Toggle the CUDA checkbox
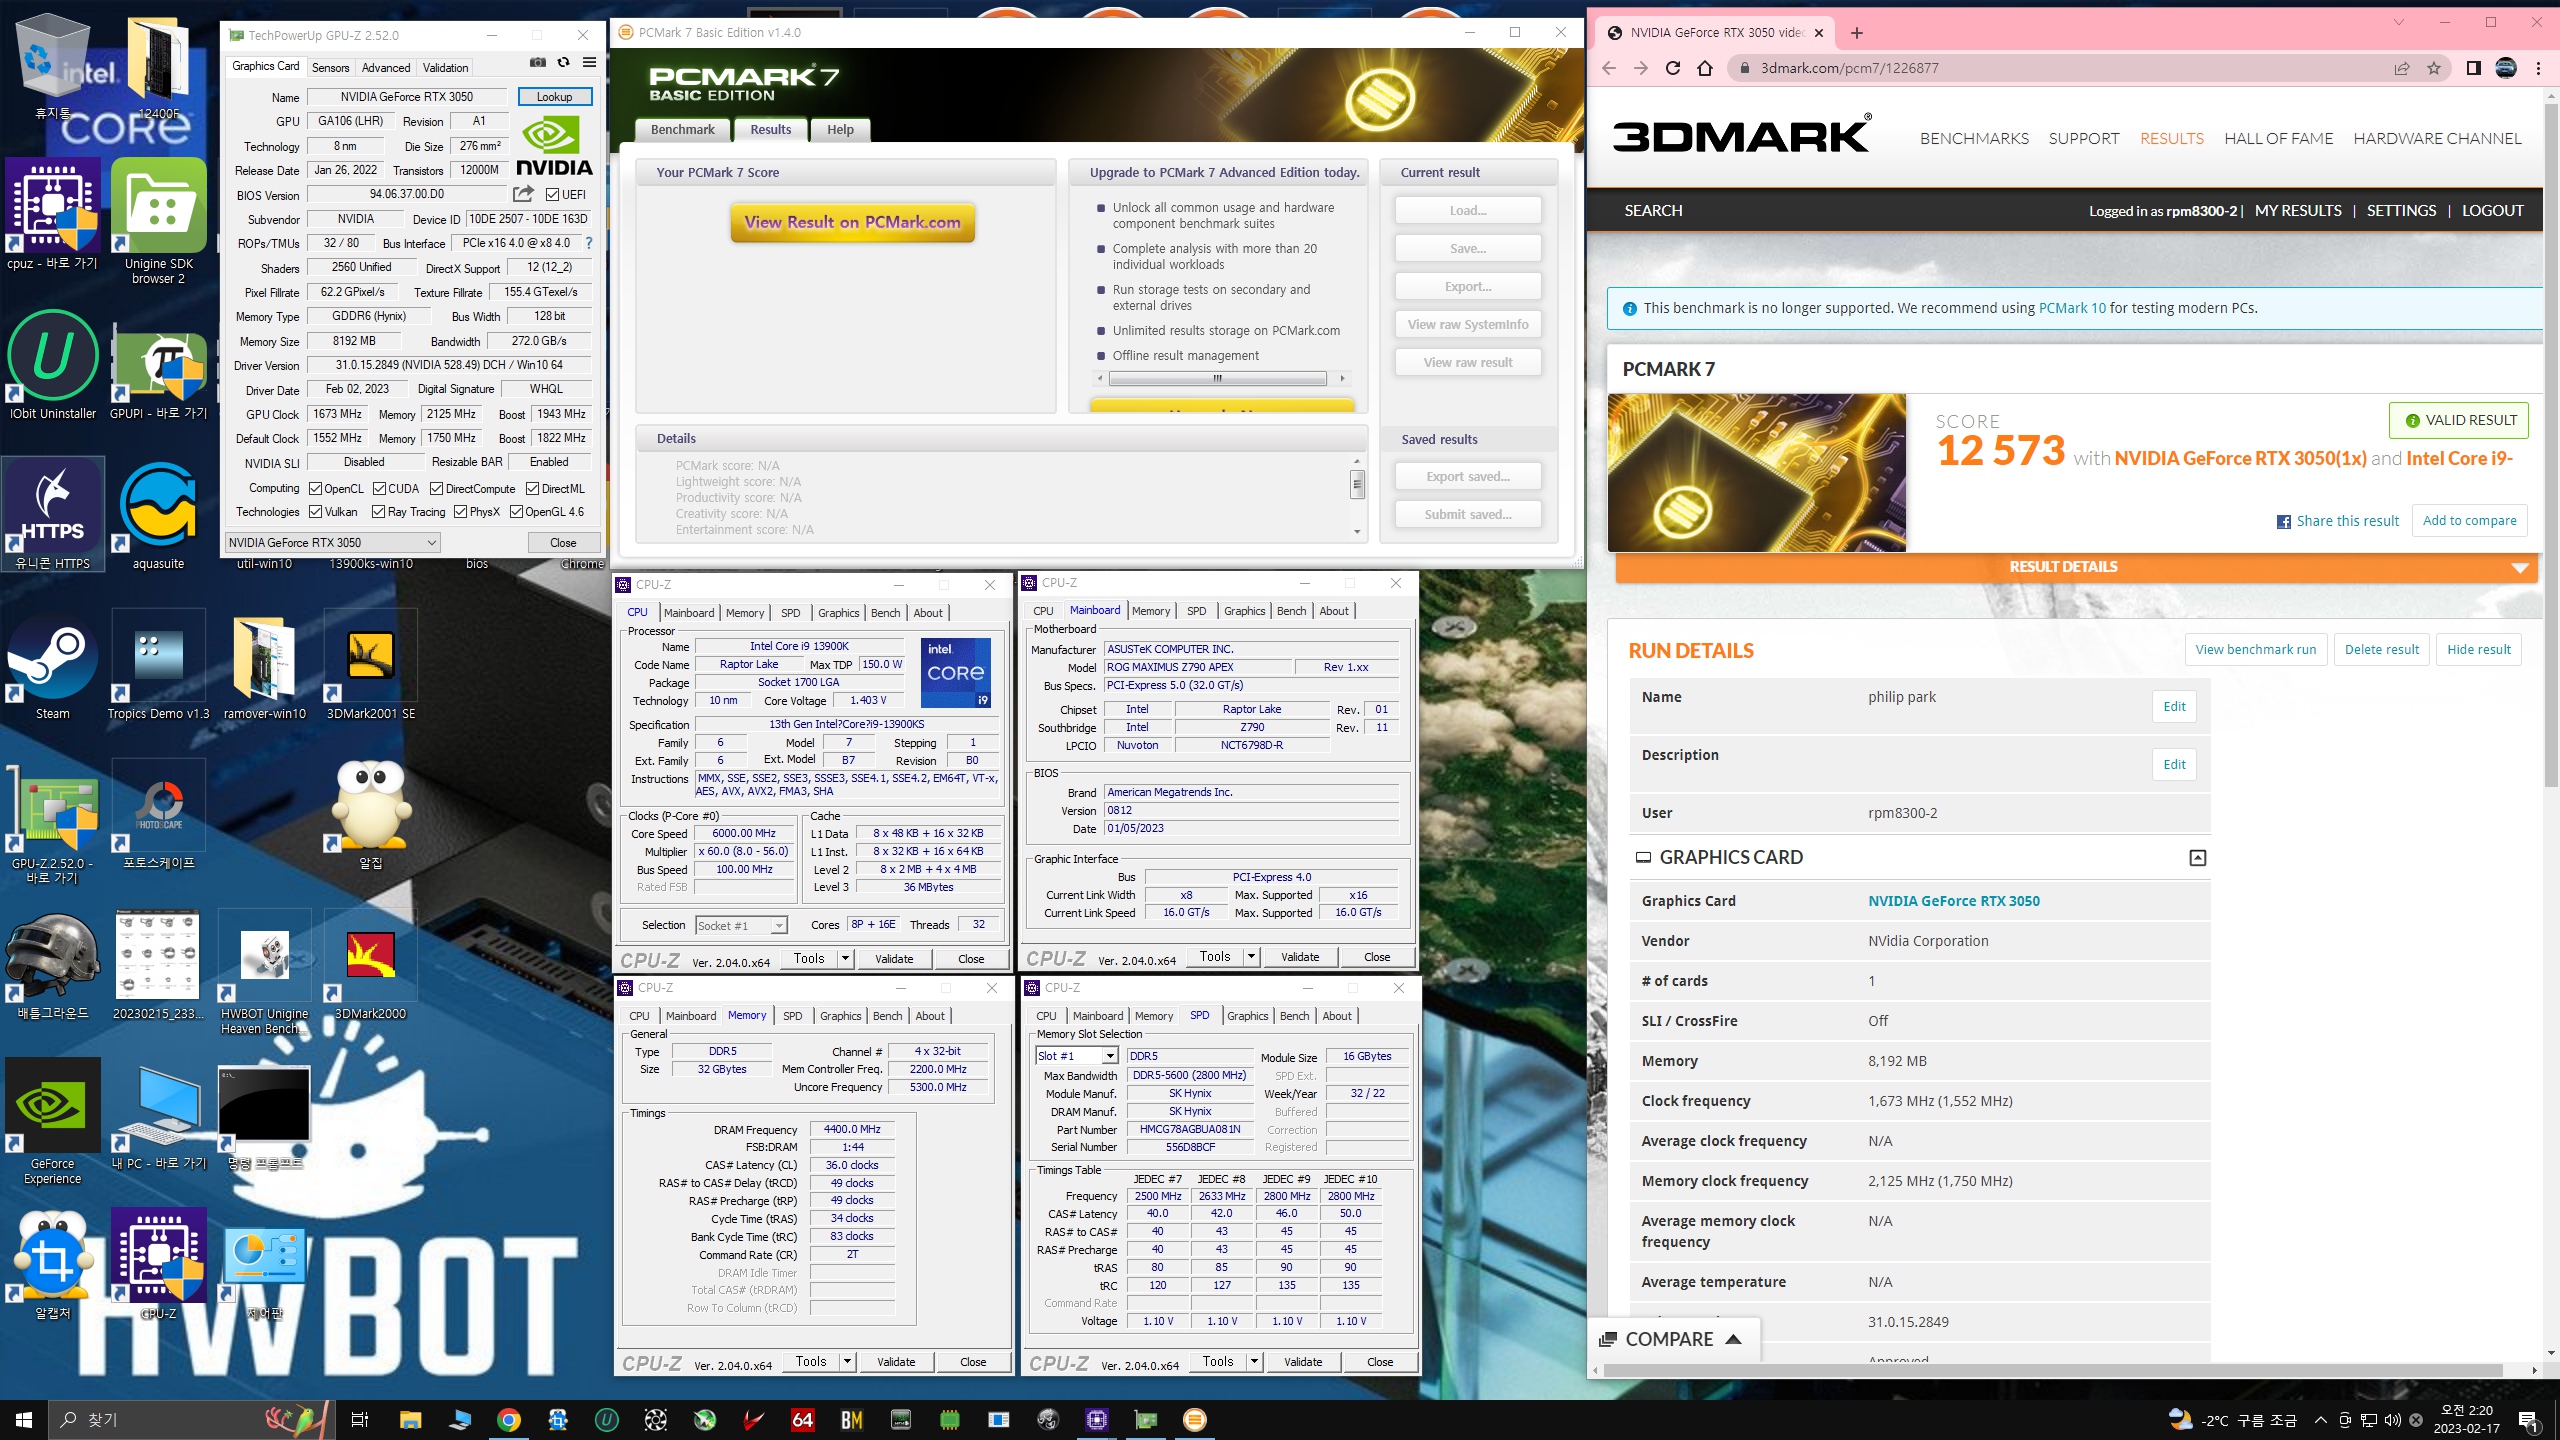Image resolution: width=2560 pixels, height=1440 pixels. [x=379, y=489]
